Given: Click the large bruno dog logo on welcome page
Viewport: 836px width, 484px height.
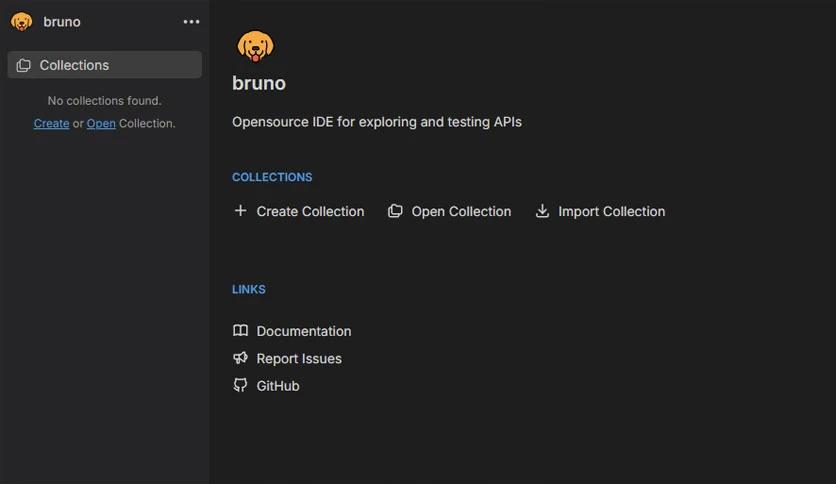Looking at the screenshot, I should [255, 46].
